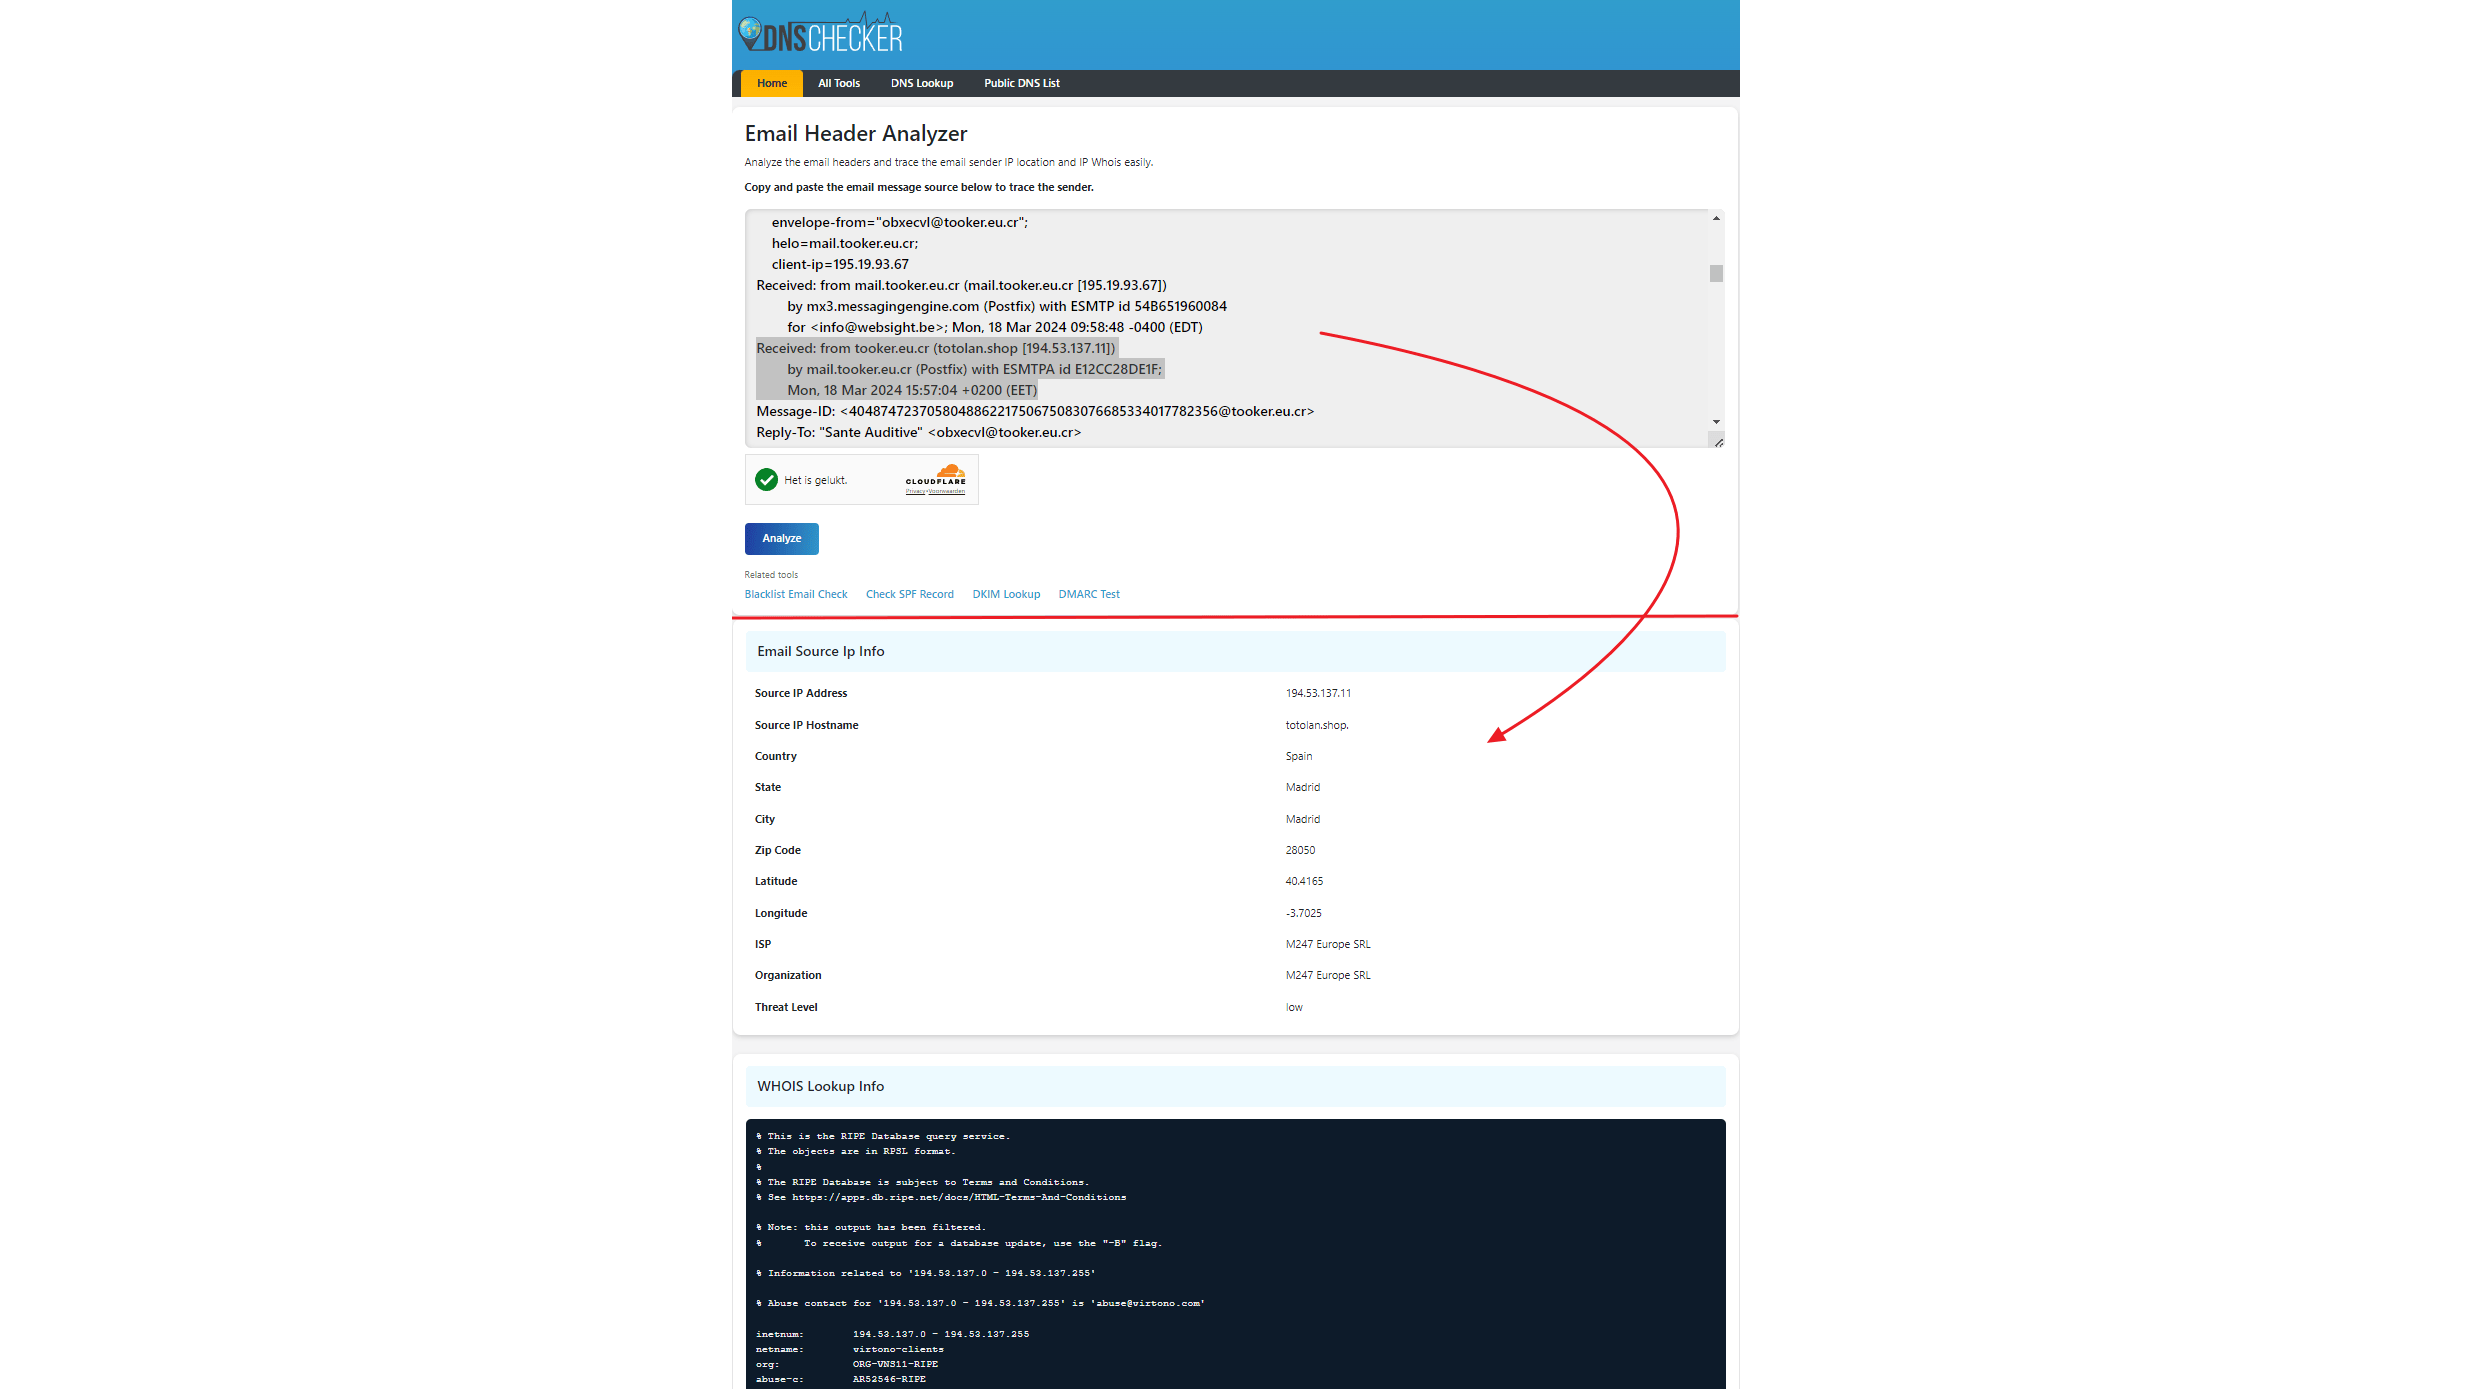2471x1390 pixels.
Task: Click the textarea resize handle
Action: [x=1718, y=442]
